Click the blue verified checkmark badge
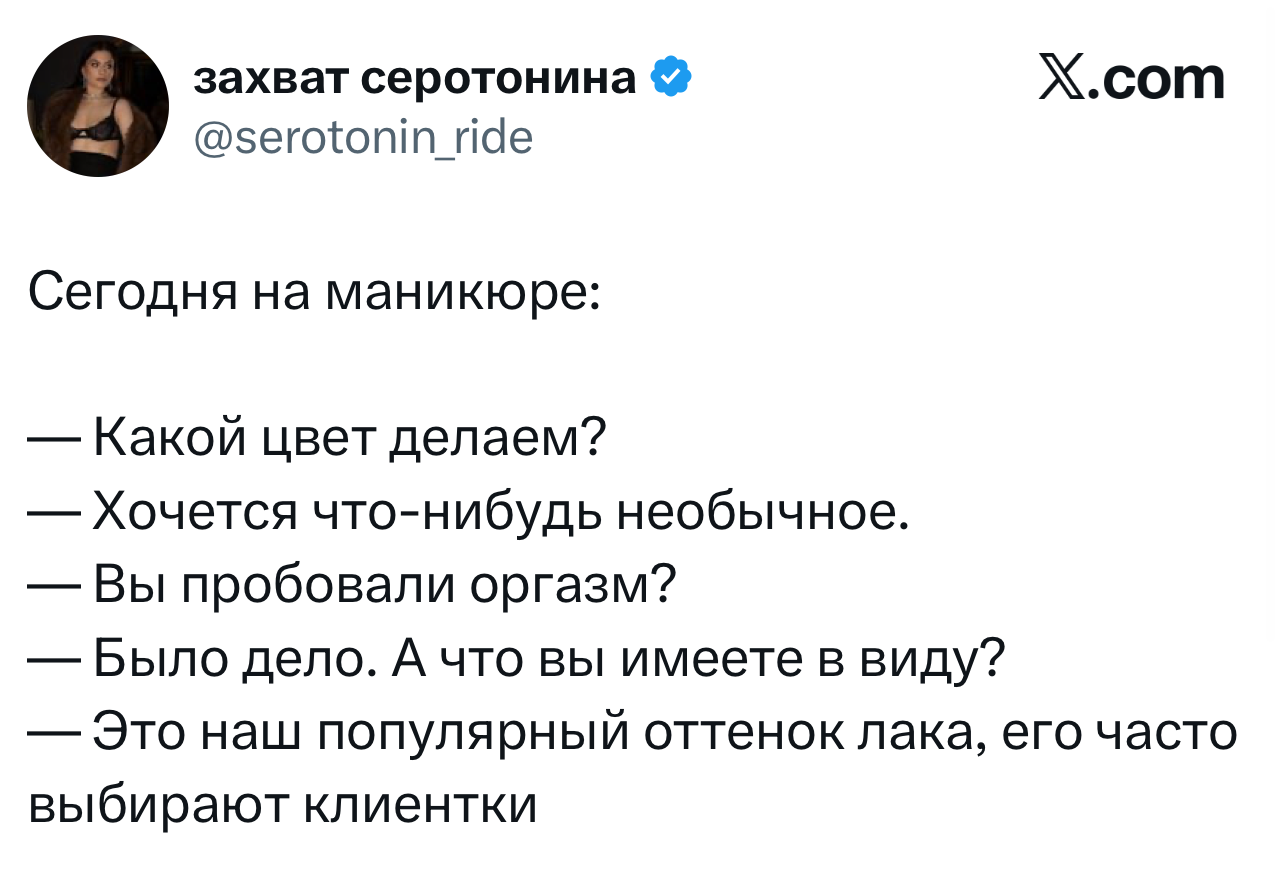1284x881 pixels. point(670,77)
